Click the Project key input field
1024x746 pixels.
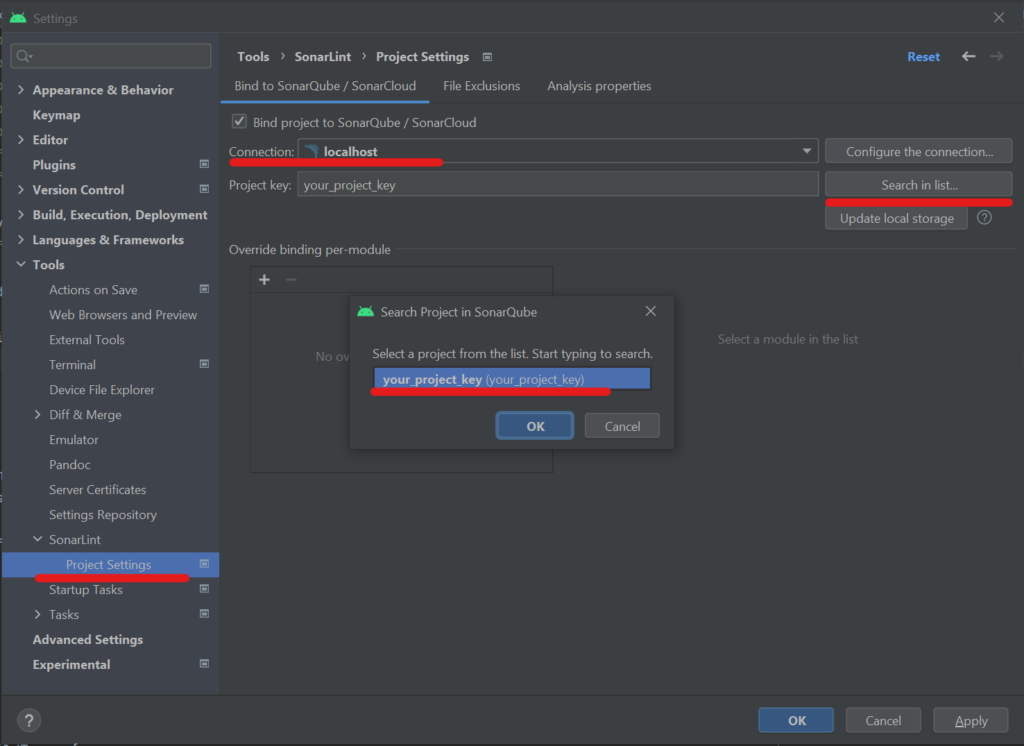click(558, 185)
